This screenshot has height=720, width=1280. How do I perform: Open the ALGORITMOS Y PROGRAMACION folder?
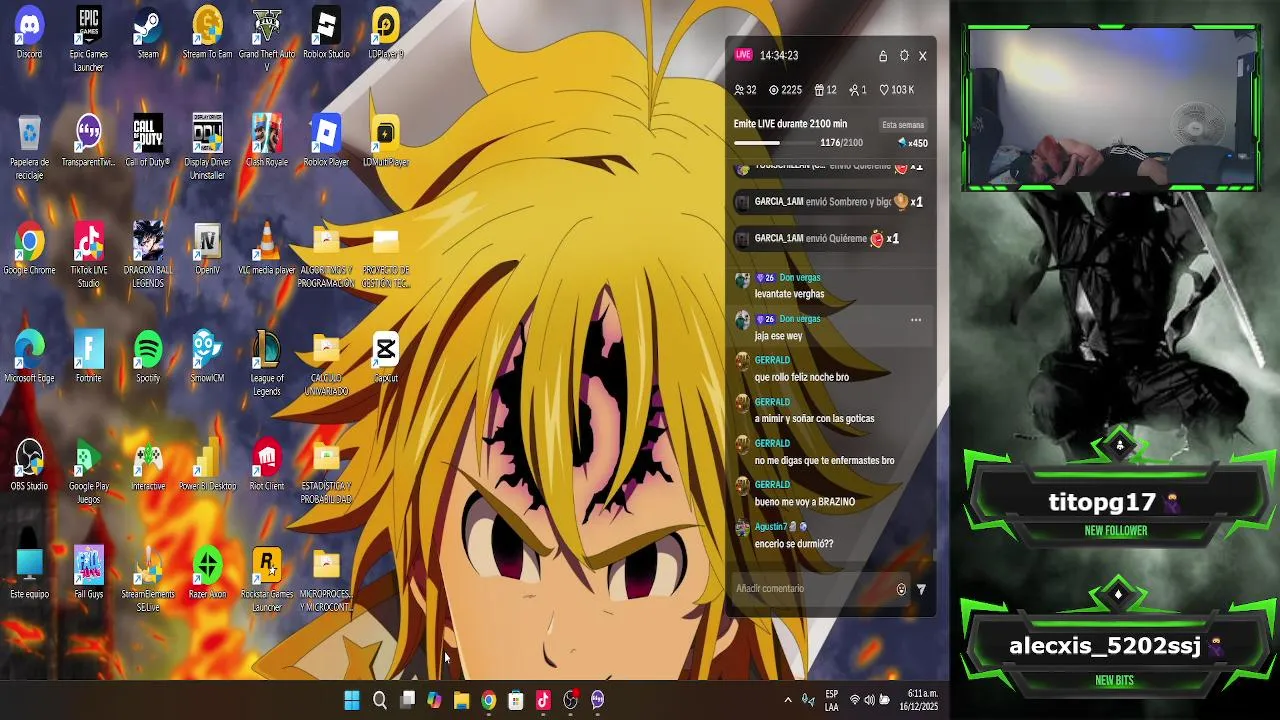(326, 256)
